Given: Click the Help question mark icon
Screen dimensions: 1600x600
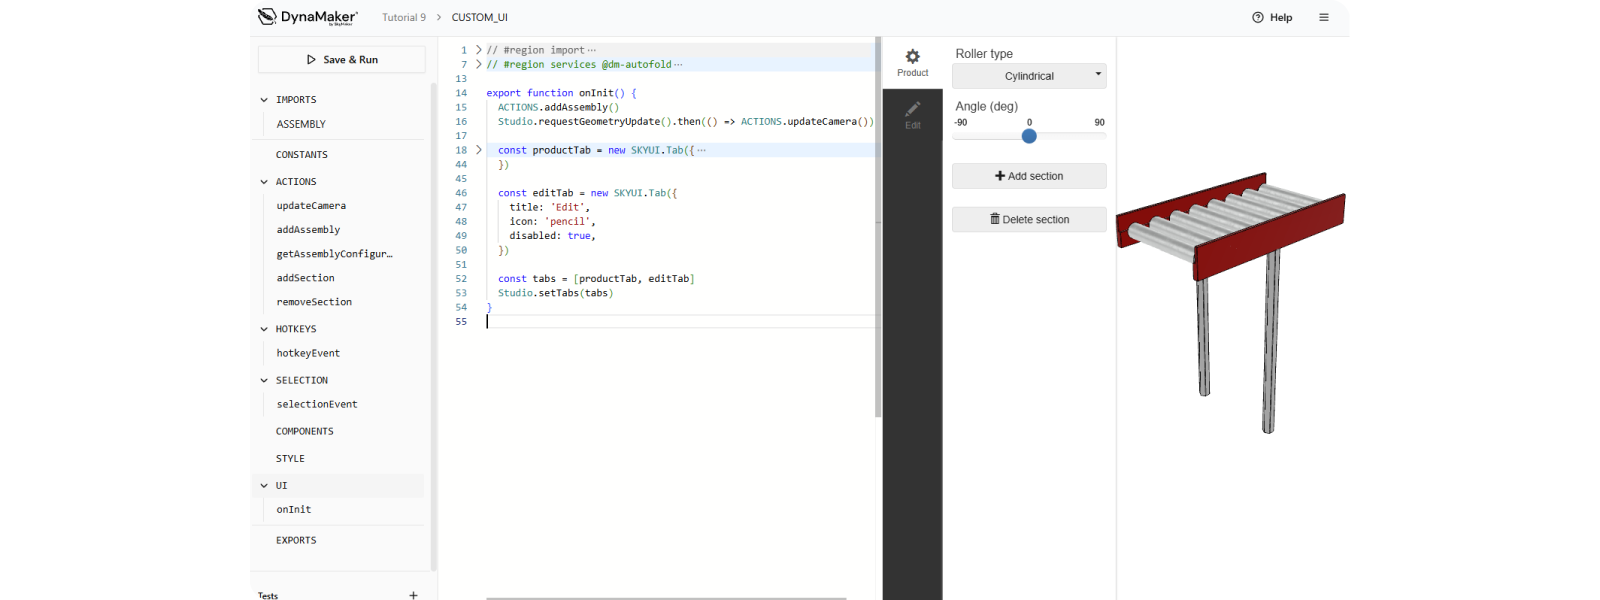Looking at the screenshot, I should [x=1258, y=17].
